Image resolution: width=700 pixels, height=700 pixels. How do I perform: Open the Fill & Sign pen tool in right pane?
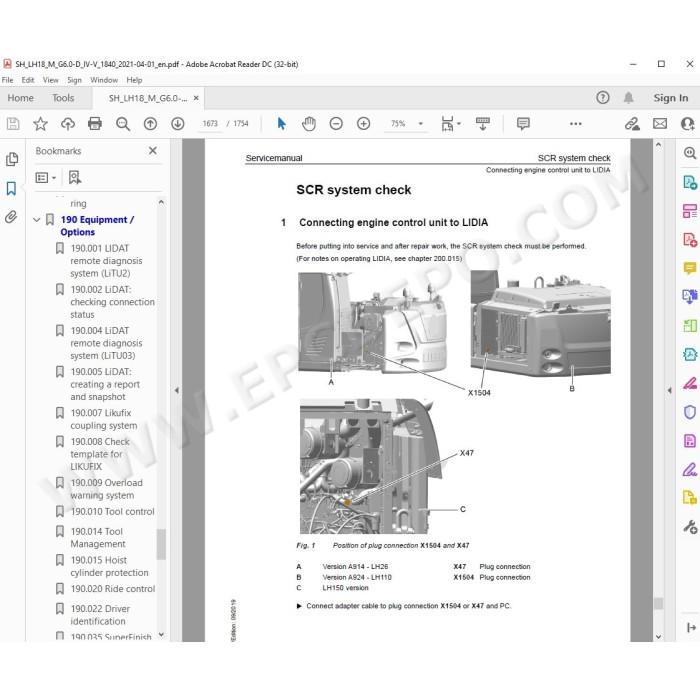pyautogui.click(x=690, y=469)
